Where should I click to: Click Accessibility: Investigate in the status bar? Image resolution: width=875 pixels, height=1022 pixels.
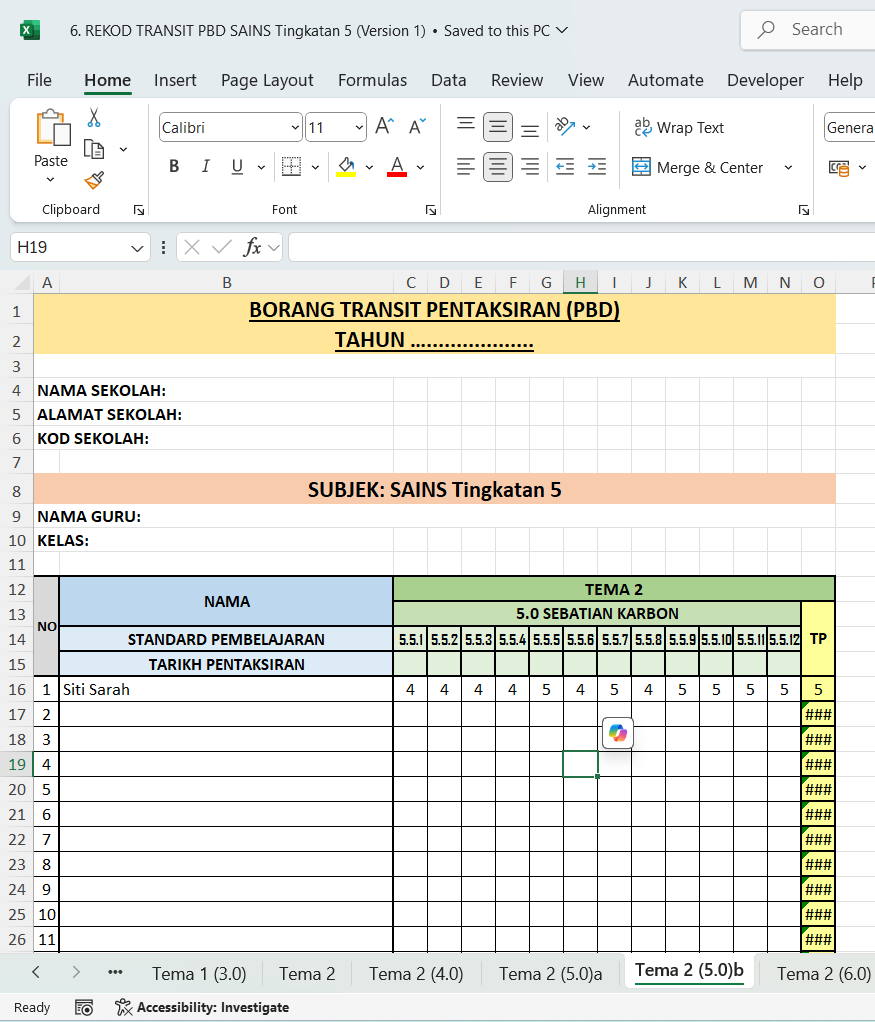tap(202, 1007)
